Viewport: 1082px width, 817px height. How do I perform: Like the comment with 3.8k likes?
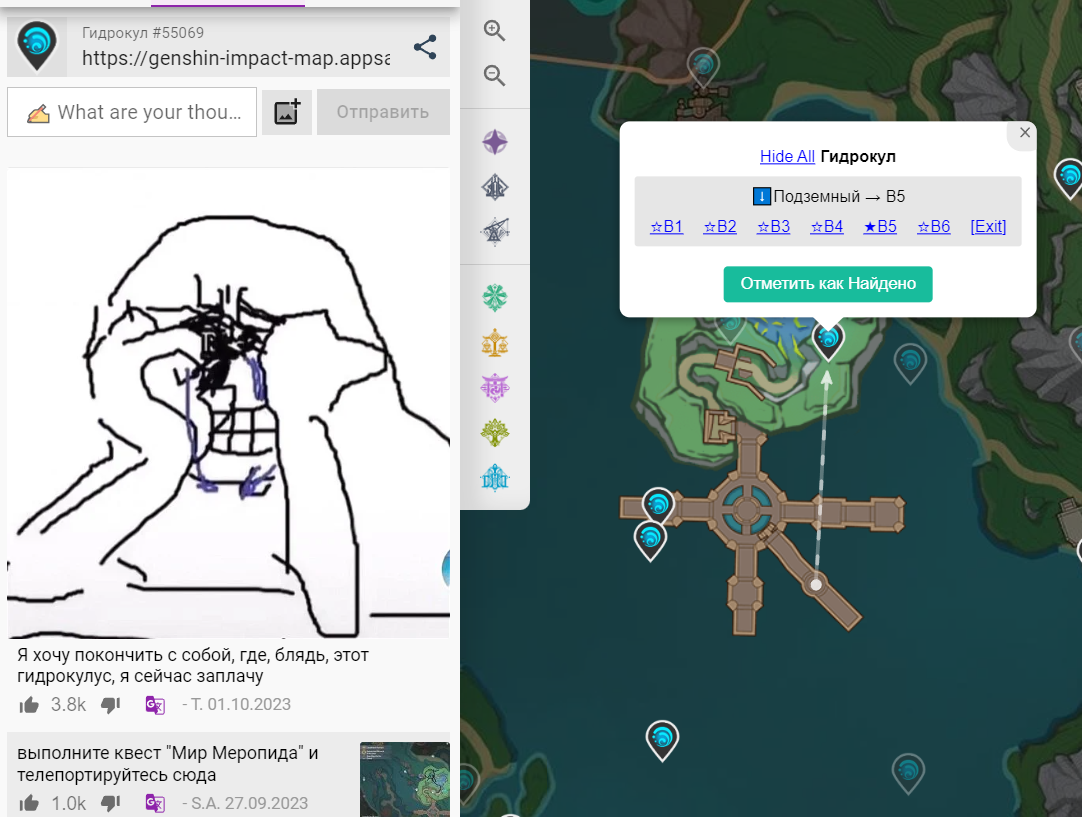point(29,704)
